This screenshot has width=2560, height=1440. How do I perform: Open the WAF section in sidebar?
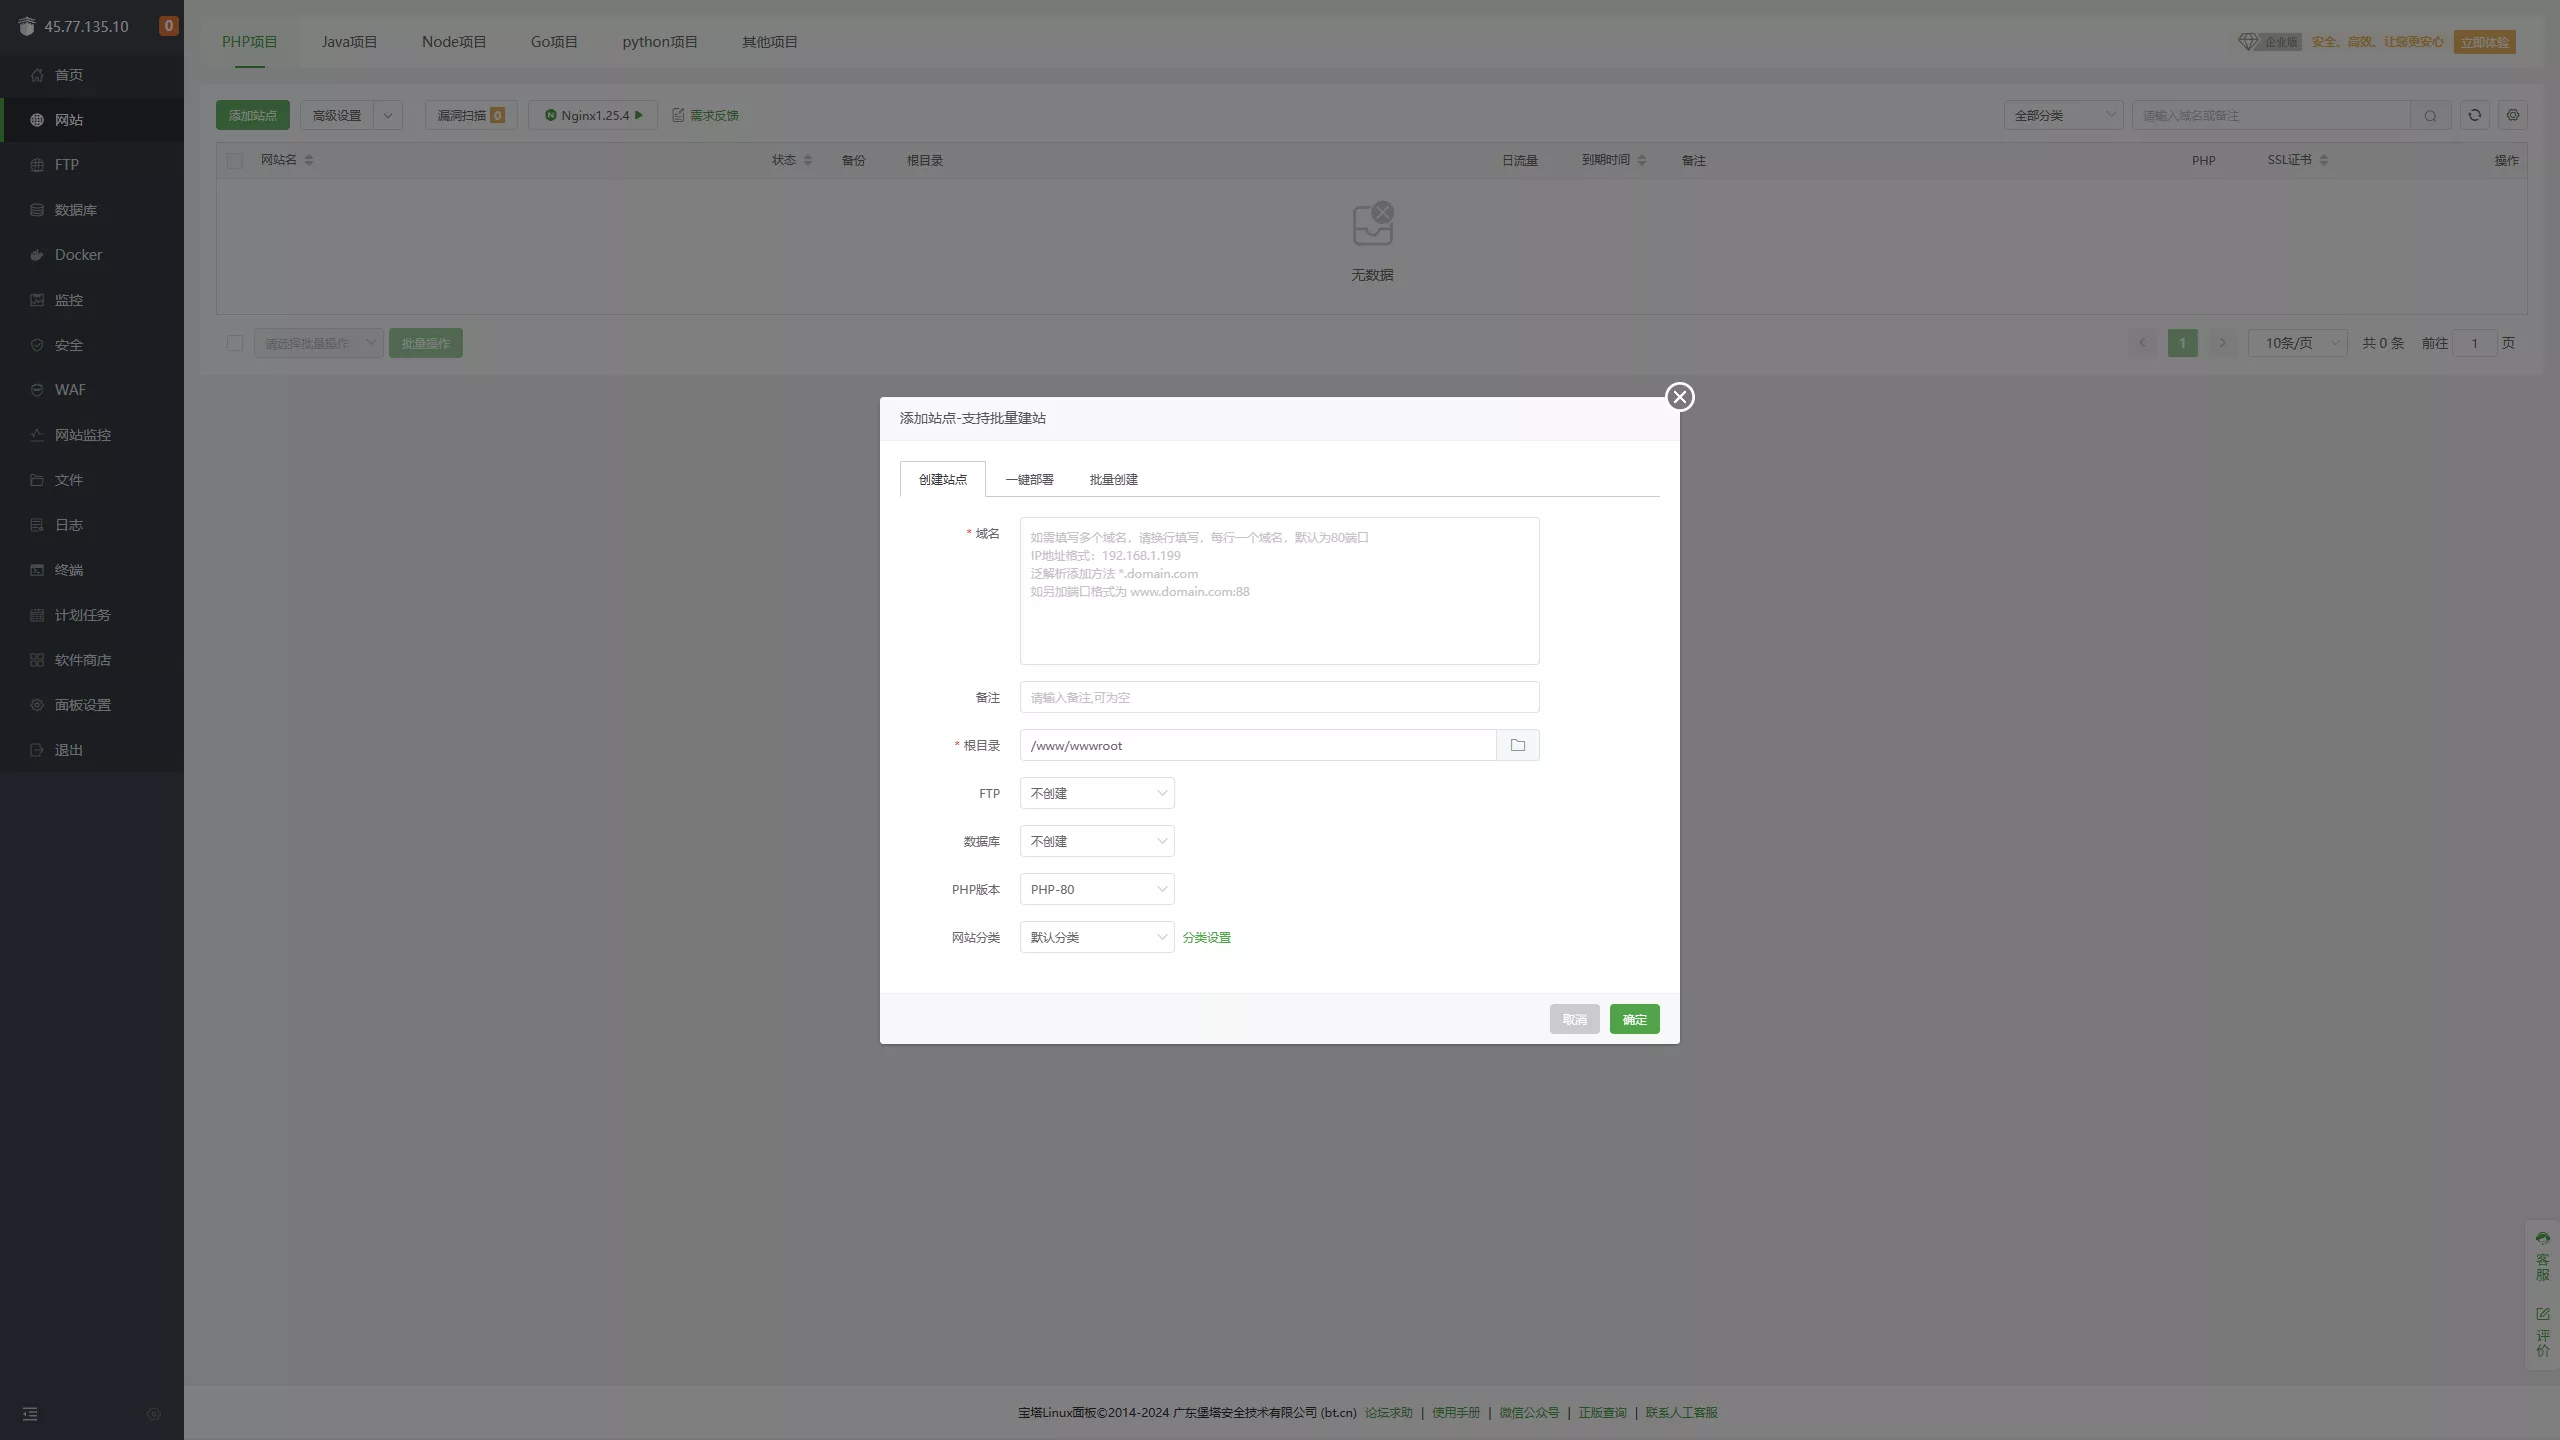(71, 389)
